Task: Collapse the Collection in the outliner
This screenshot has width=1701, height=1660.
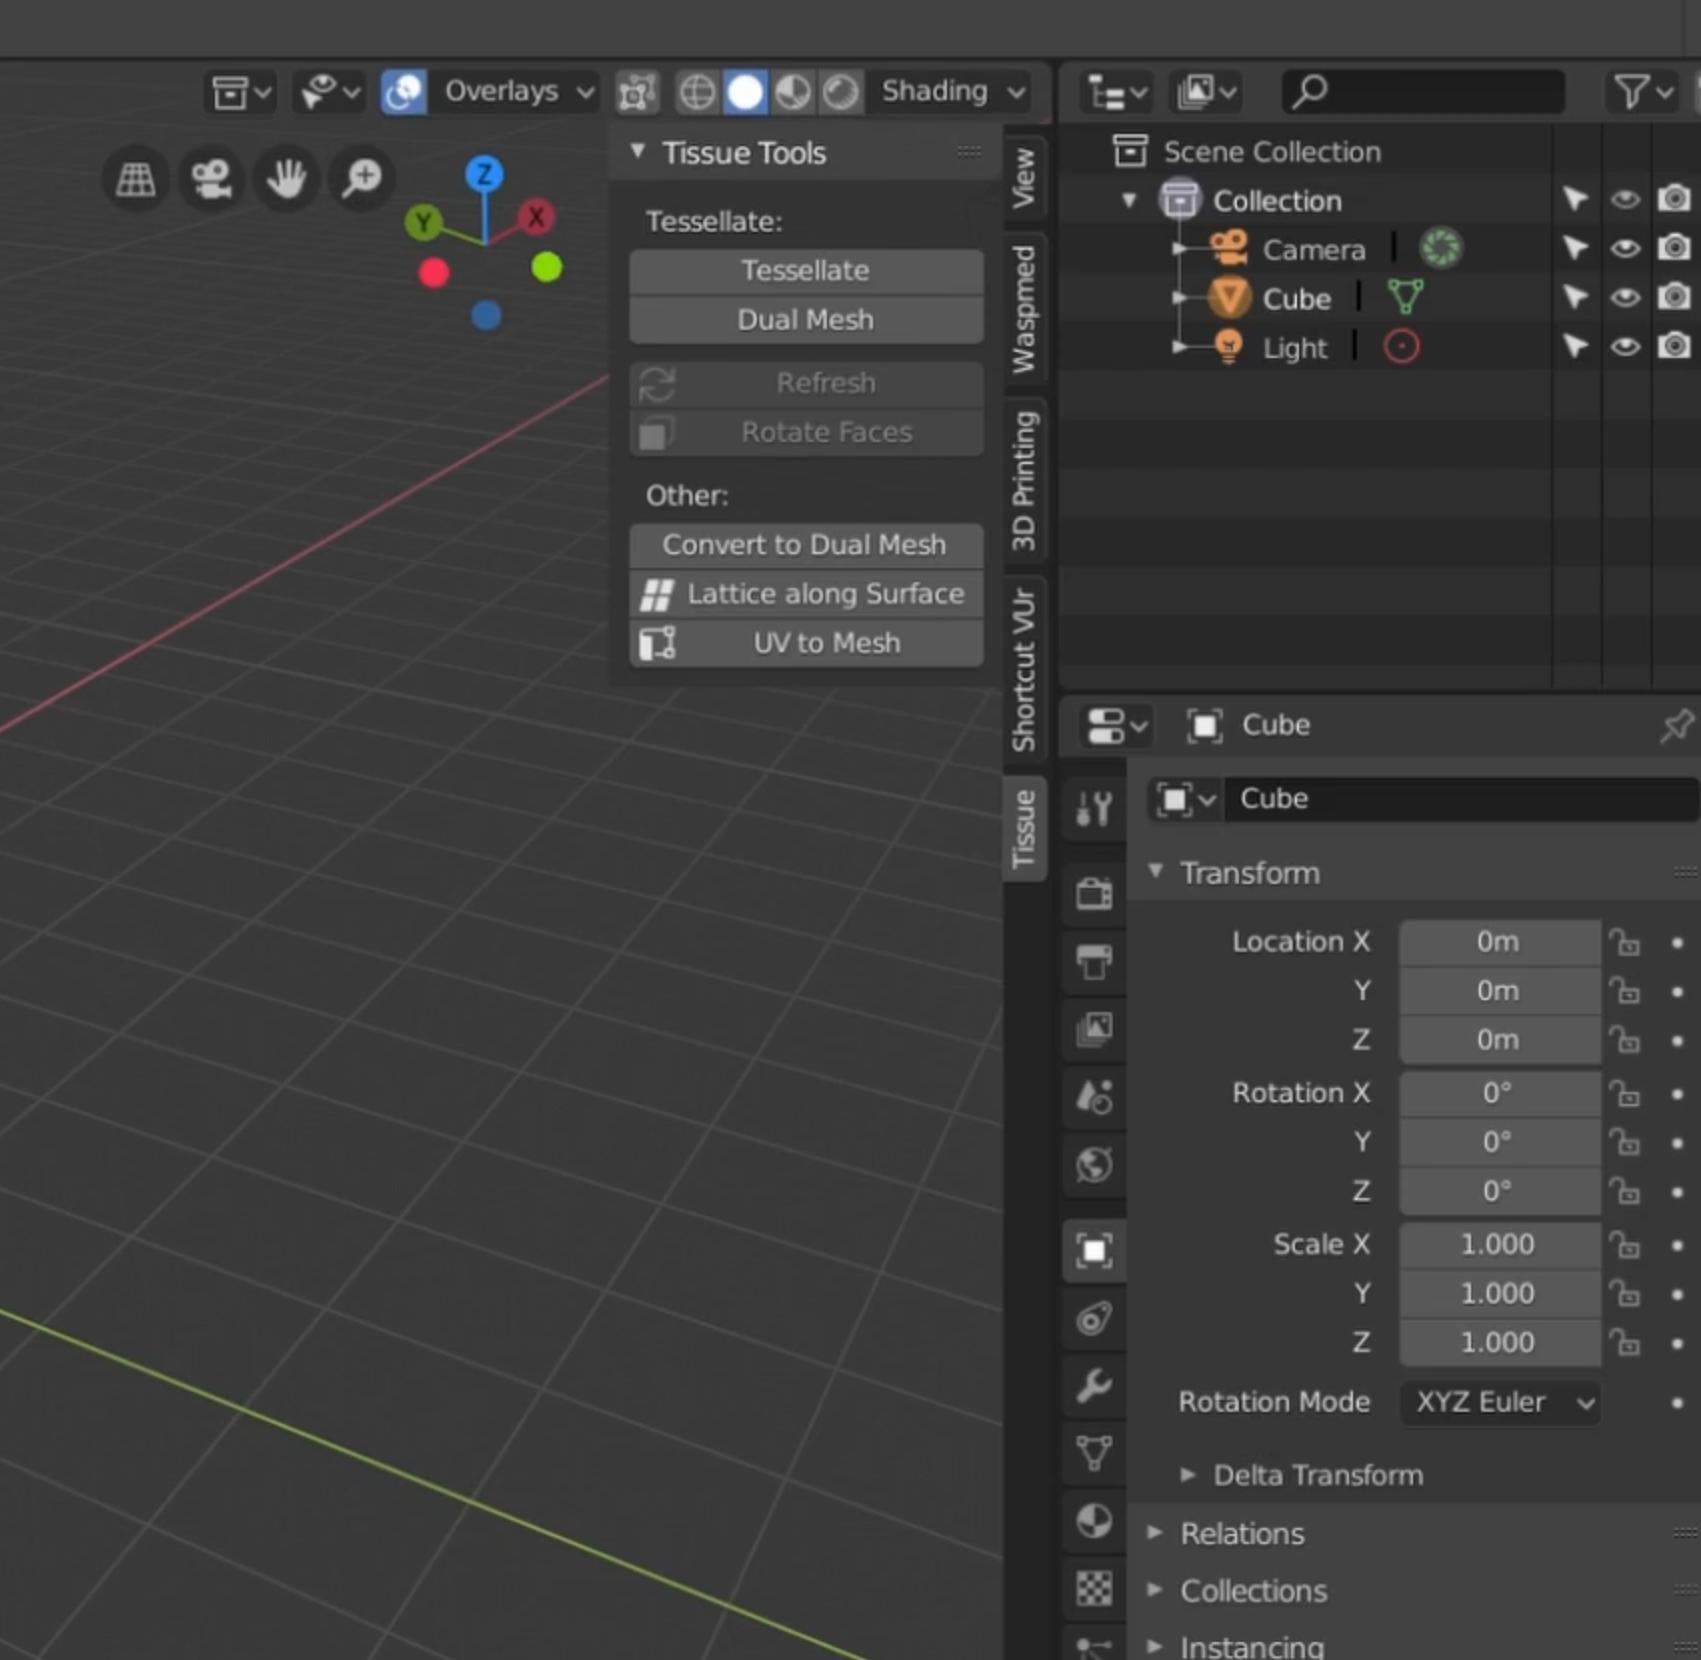Action: 1130,200
